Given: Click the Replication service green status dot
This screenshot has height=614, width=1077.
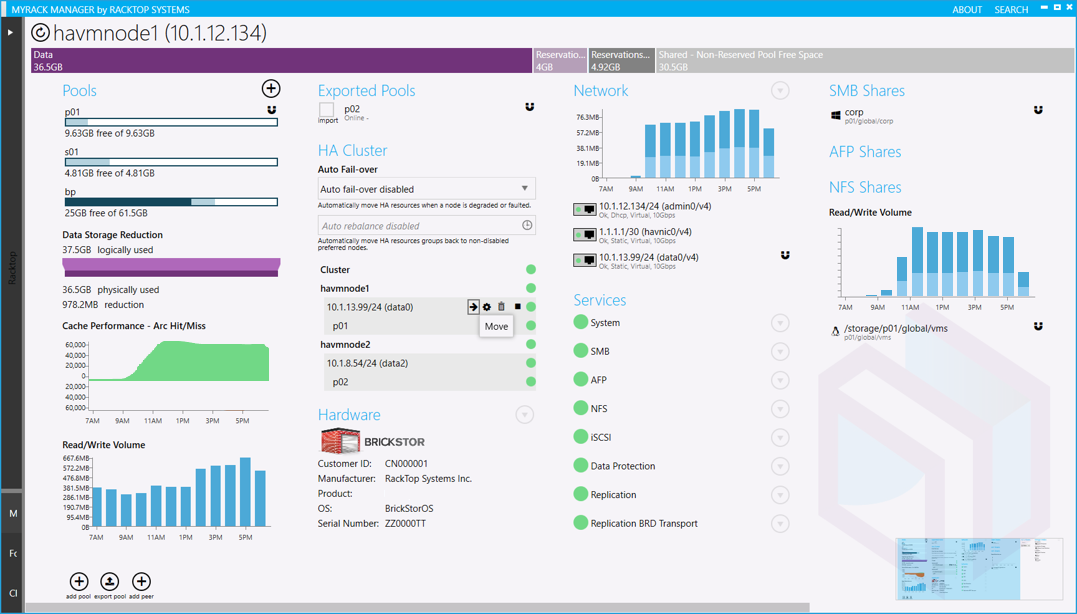Looking at the screenshot, I should [580, 494].
